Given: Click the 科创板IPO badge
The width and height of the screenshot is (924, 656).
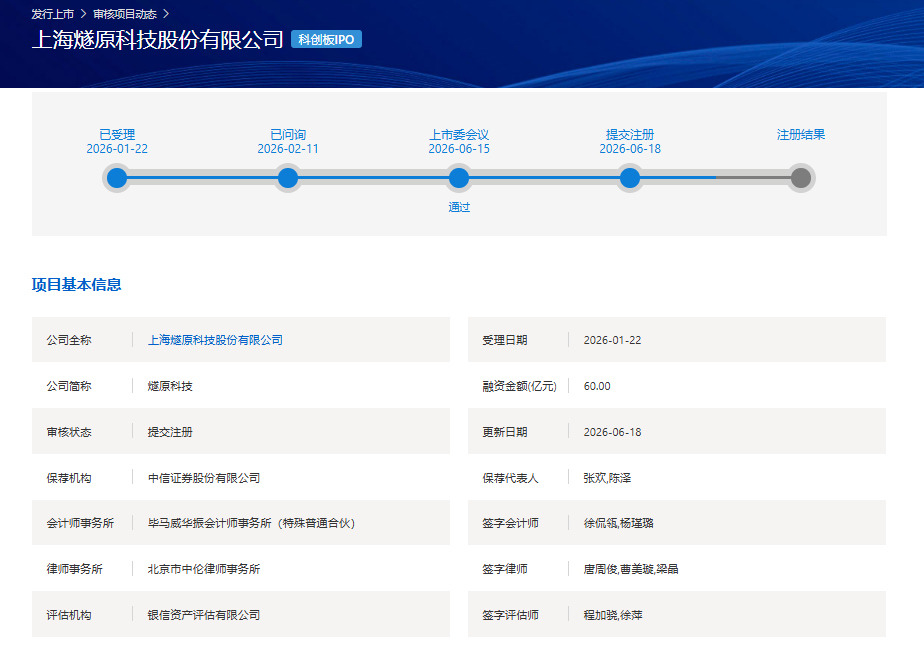Looking at the screenshot, I should (x=326, y=39).
